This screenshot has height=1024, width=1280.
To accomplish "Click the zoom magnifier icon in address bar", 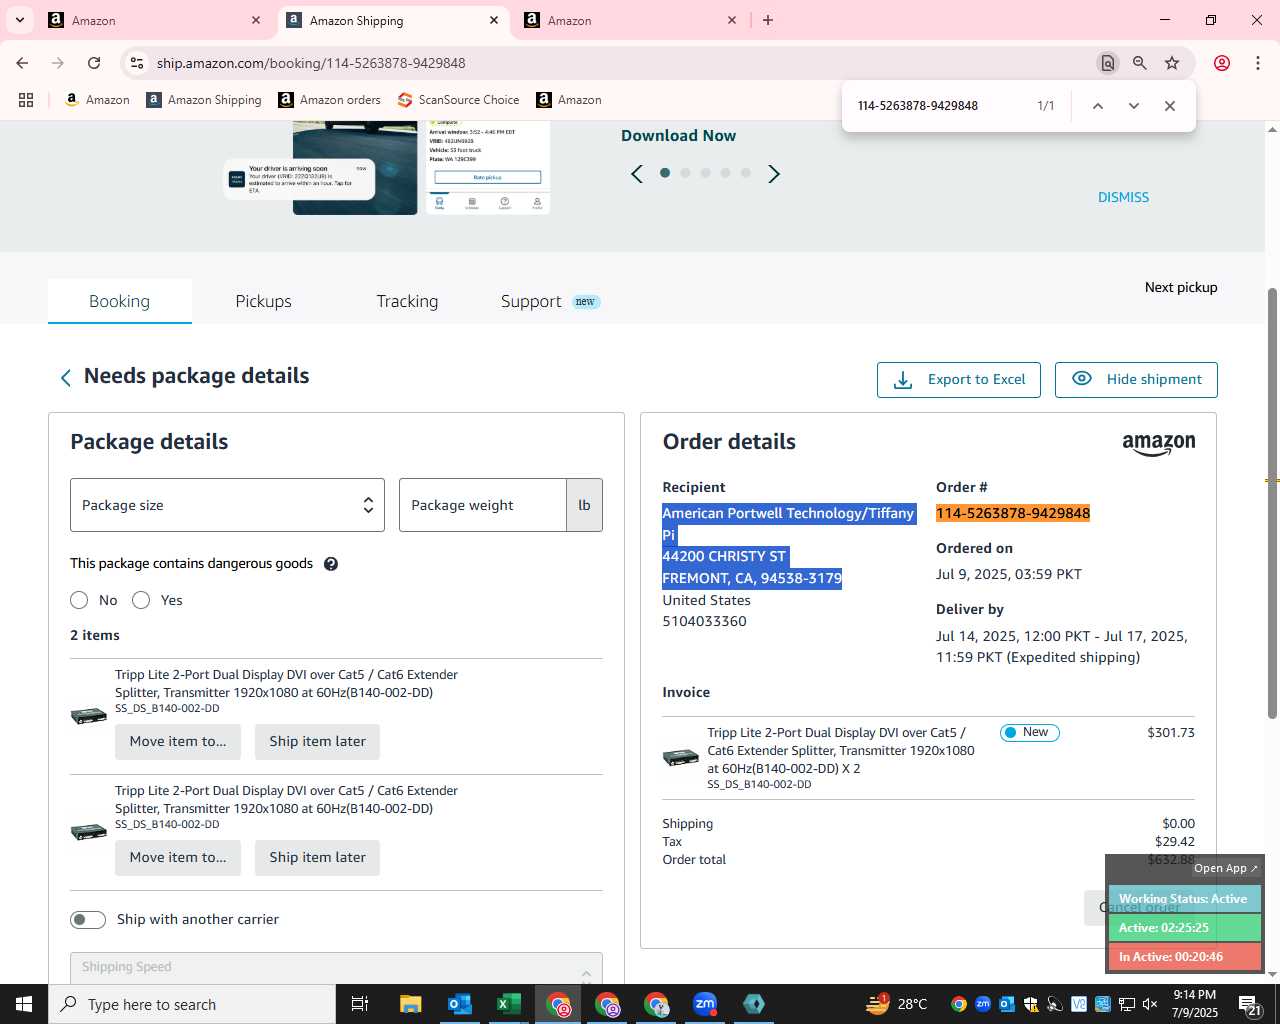I will click(1140, 63).
